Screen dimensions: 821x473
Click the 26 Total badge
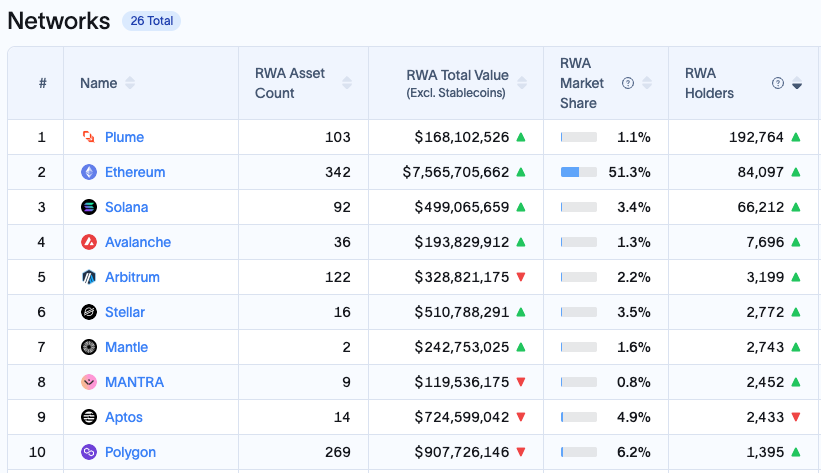coord(151,21)
